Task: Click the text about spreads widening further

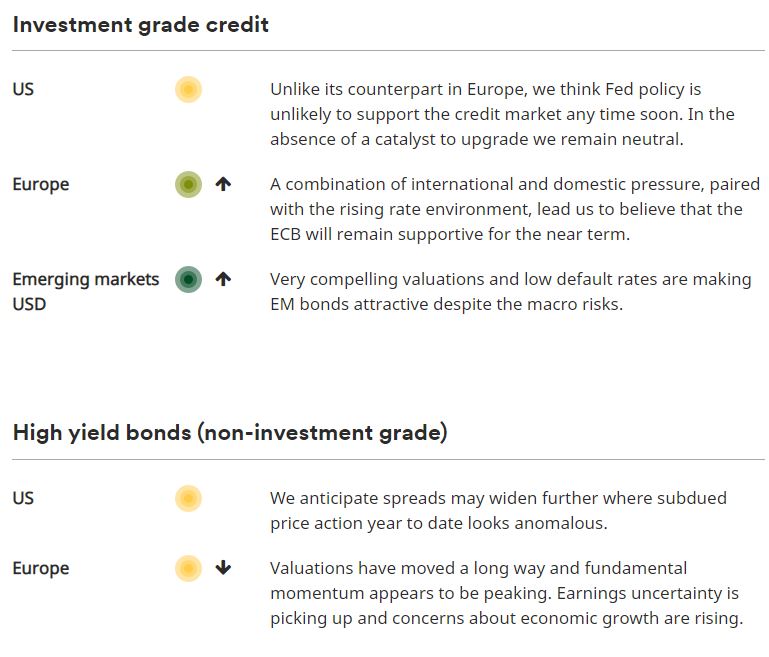Action: pyautogui.click(x=498, y=510)
